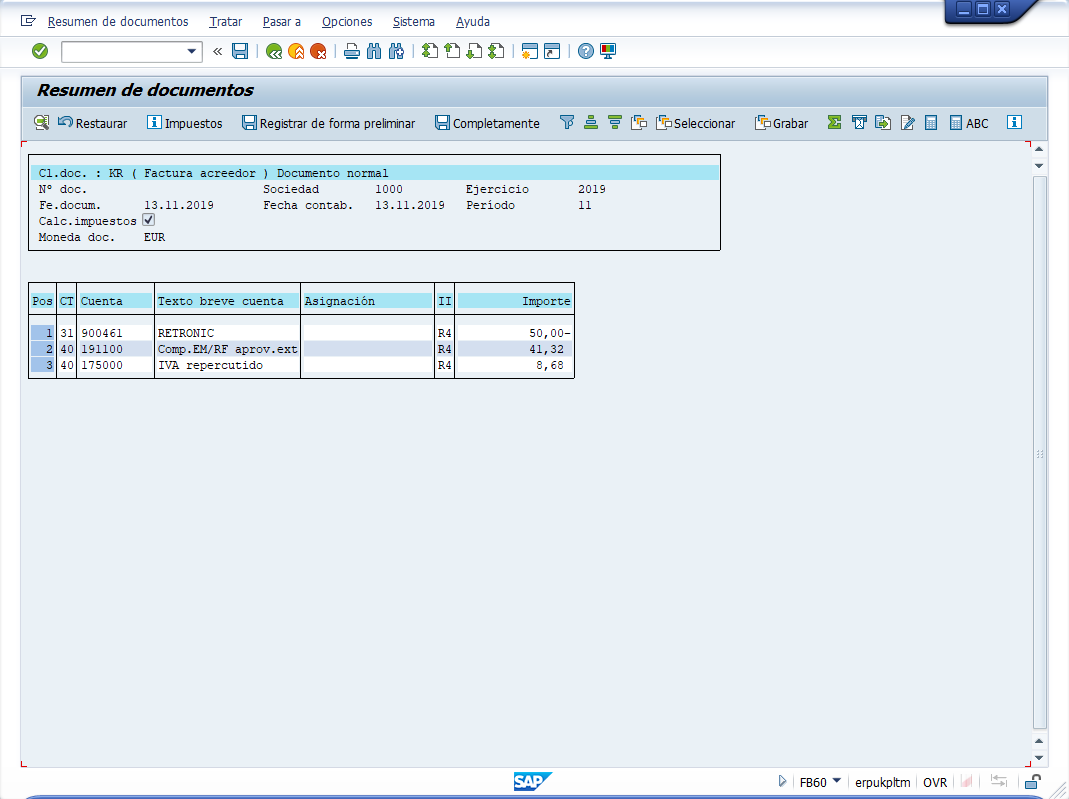Screen dimensions: 1069x799
Task: Click the green Sigma totals icon
Action: [x=834, y=123]
